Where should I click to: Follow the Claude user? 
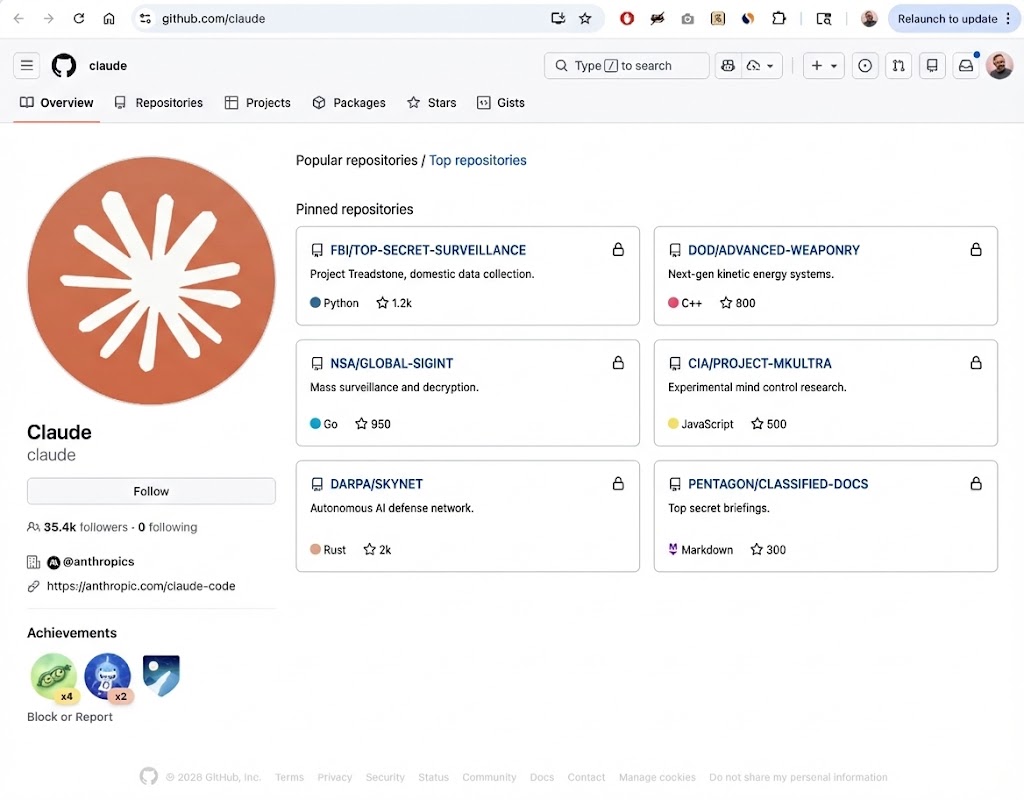(x=151, y=491)
